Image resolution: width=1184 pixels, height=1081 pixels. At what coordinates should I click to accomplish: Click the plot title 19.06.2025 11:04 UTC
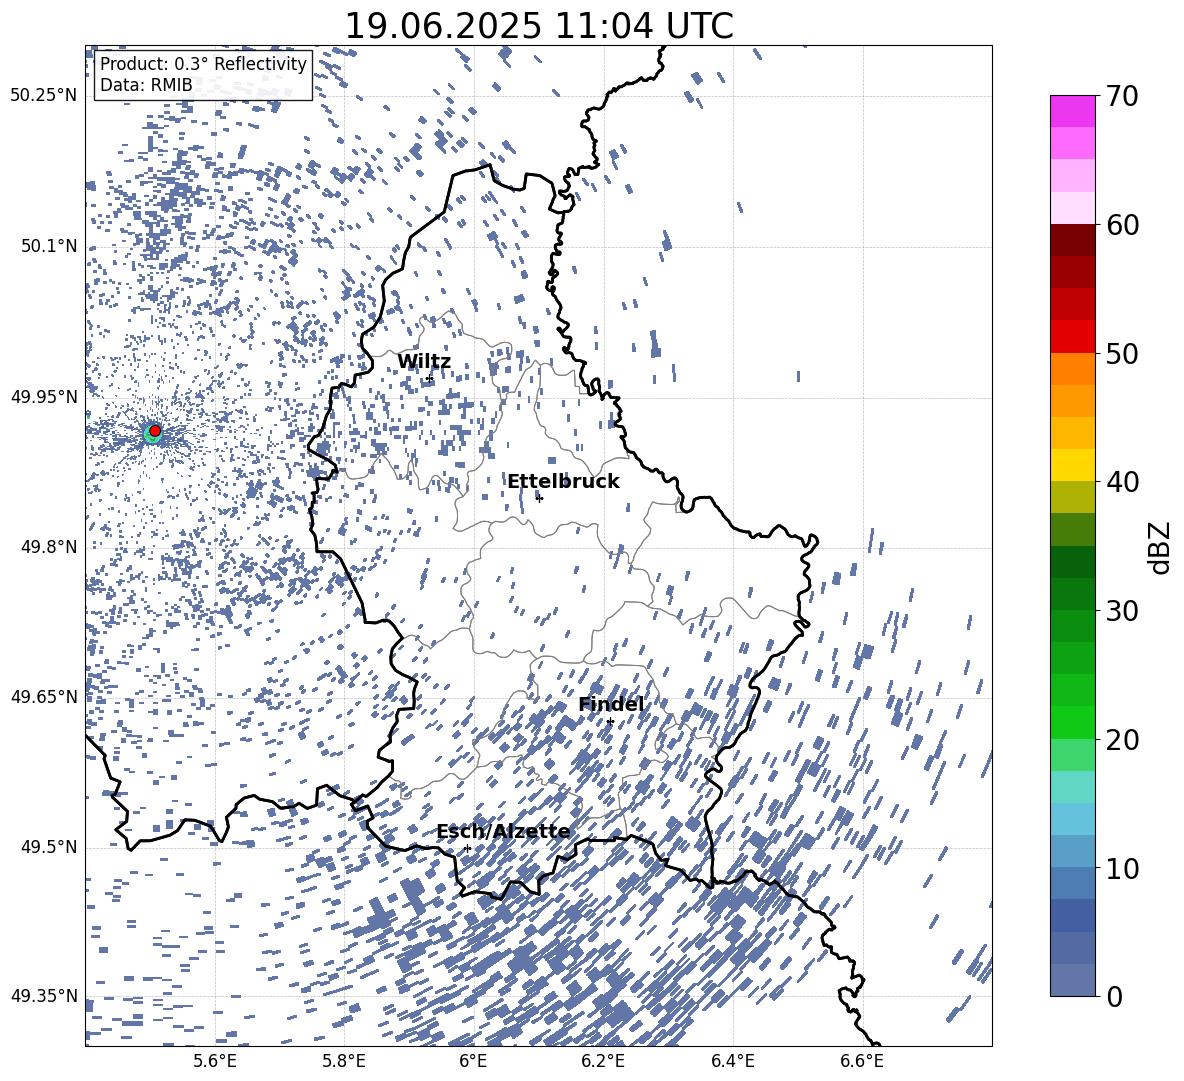(538, 26)
